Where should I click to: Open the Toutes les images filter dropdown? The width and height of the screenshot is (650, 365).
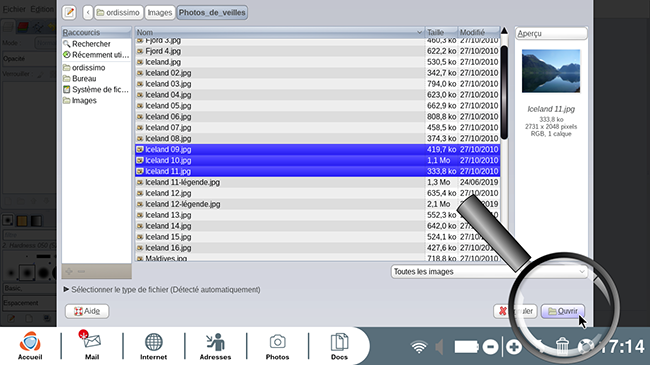click(x=489, y=272)
